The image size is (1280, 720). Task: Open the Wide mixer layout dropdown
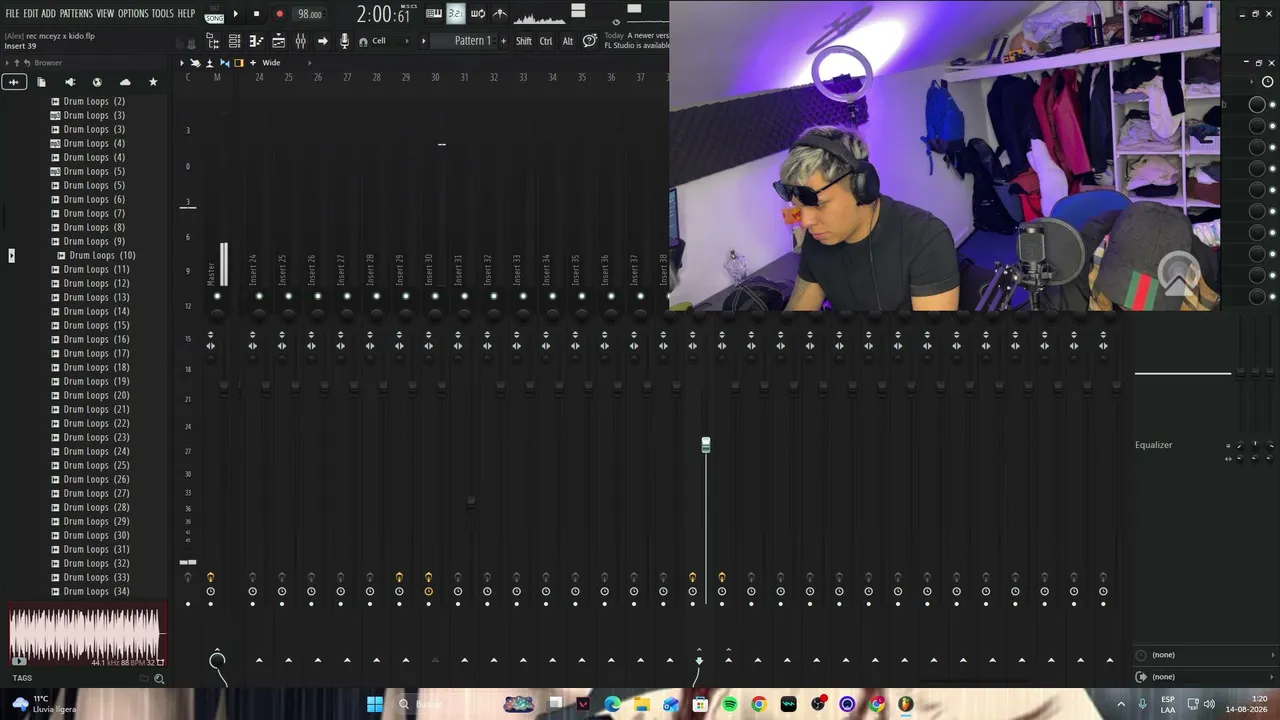pos(277,63)
